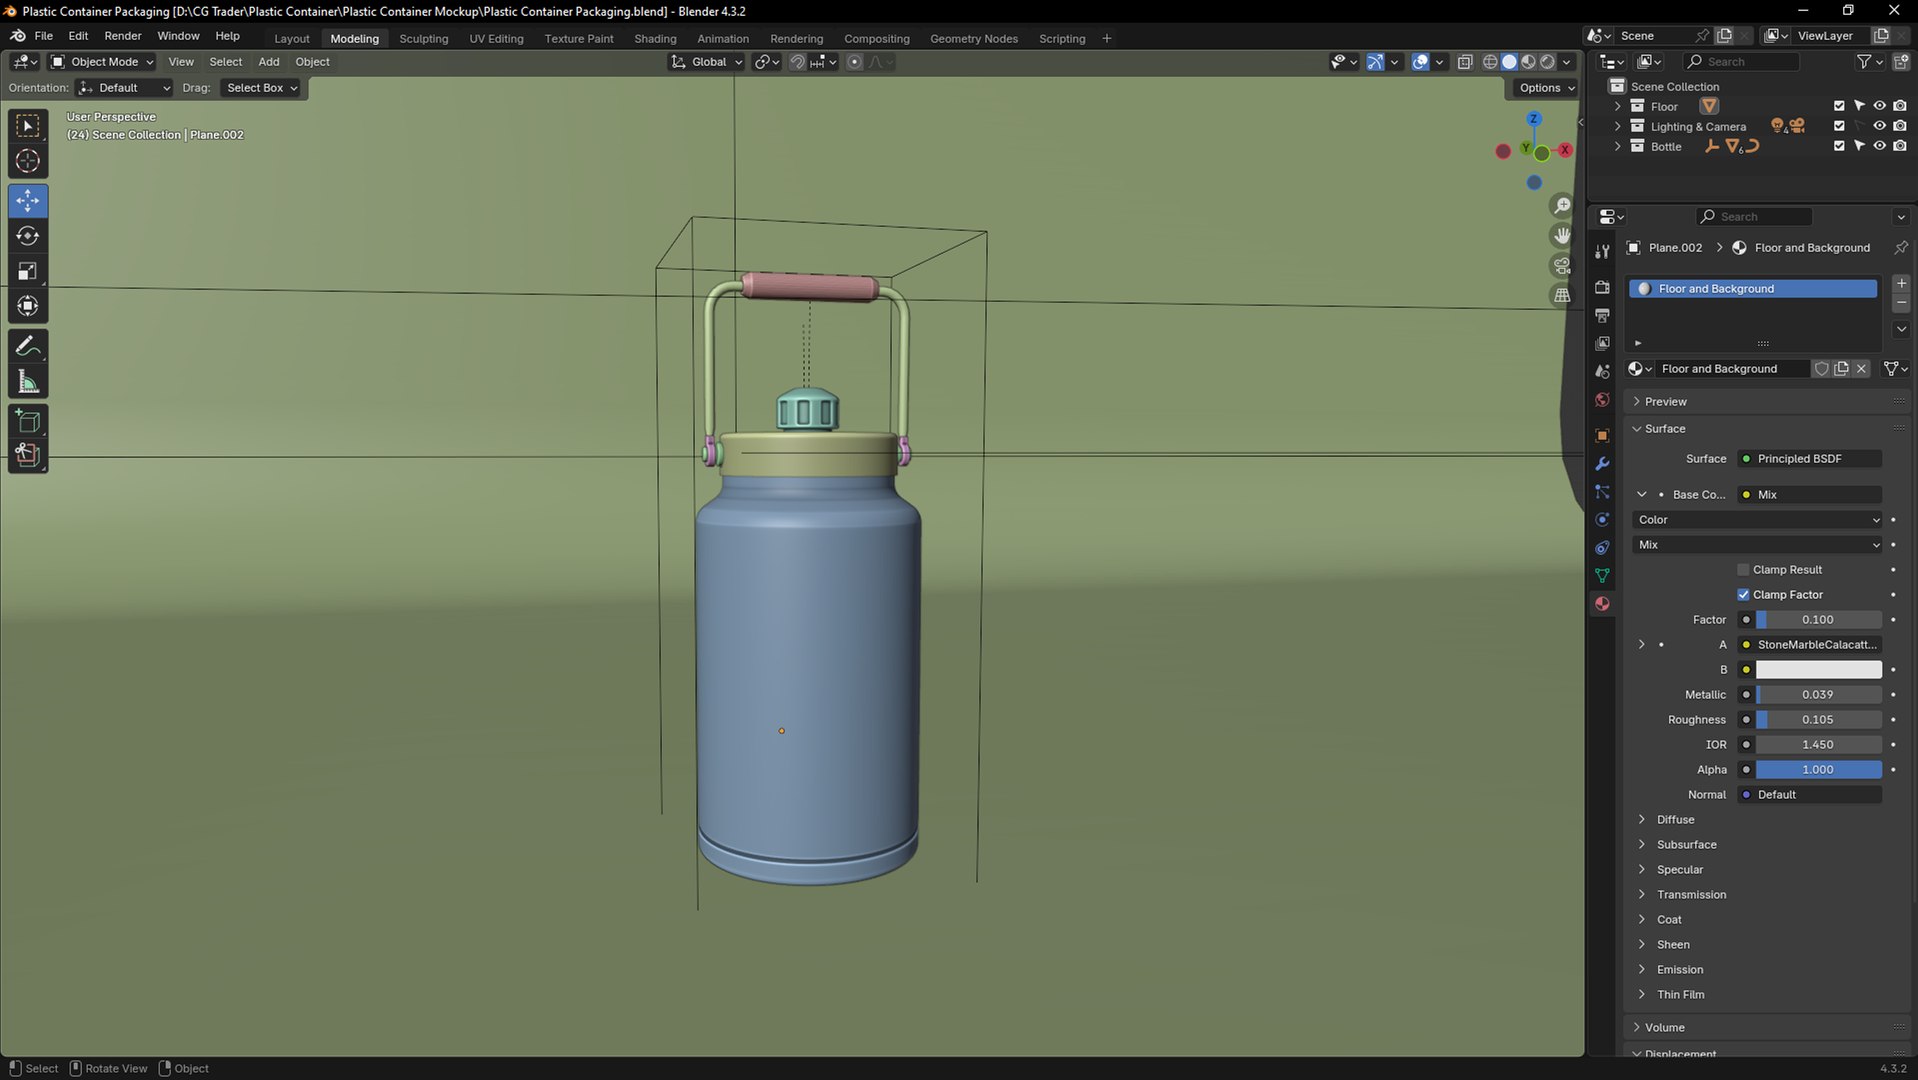Enable Clamp Result checkbox
The image size is (1918, 1080).
coord(1743,570)
